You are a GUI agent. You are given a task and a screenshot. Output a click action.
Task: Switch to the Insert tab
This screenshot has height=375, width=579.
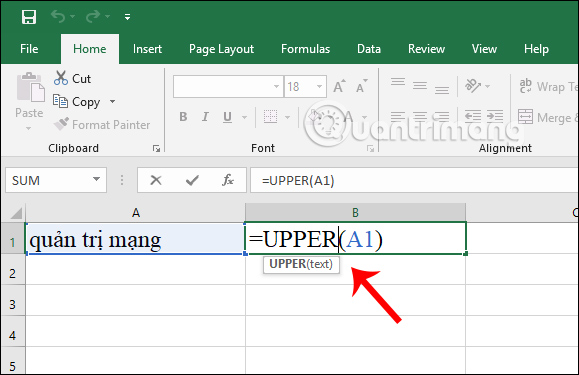click(147, 49)
